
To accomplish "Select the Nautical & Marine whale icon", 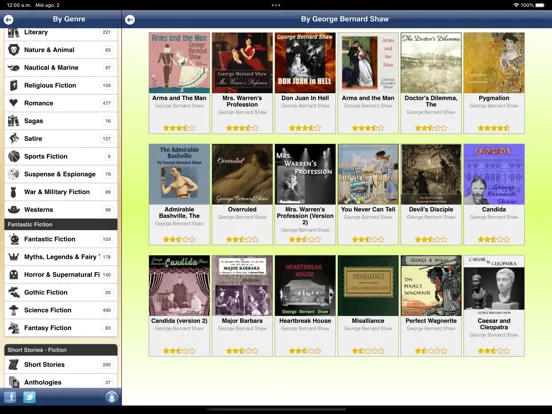I will coord(14,68).
